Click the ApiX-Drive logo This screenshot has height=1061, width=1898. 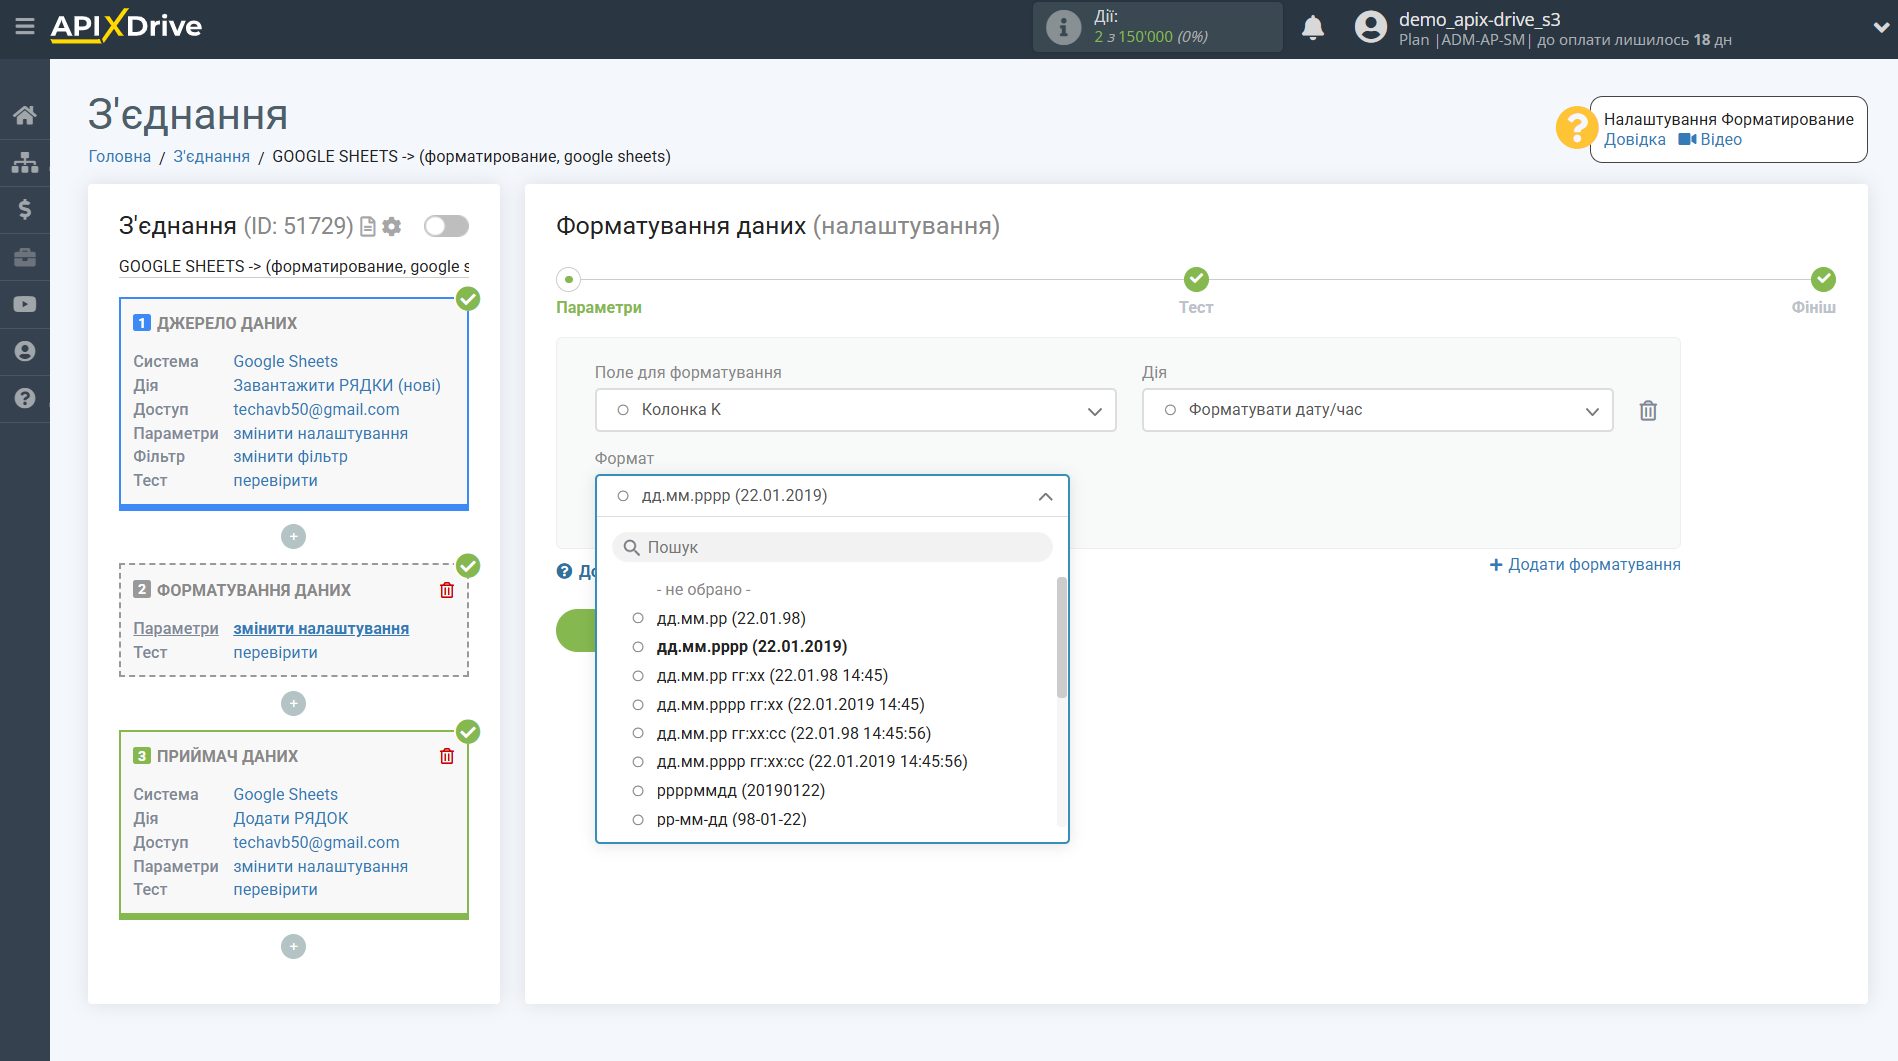(x=126, y=26)
